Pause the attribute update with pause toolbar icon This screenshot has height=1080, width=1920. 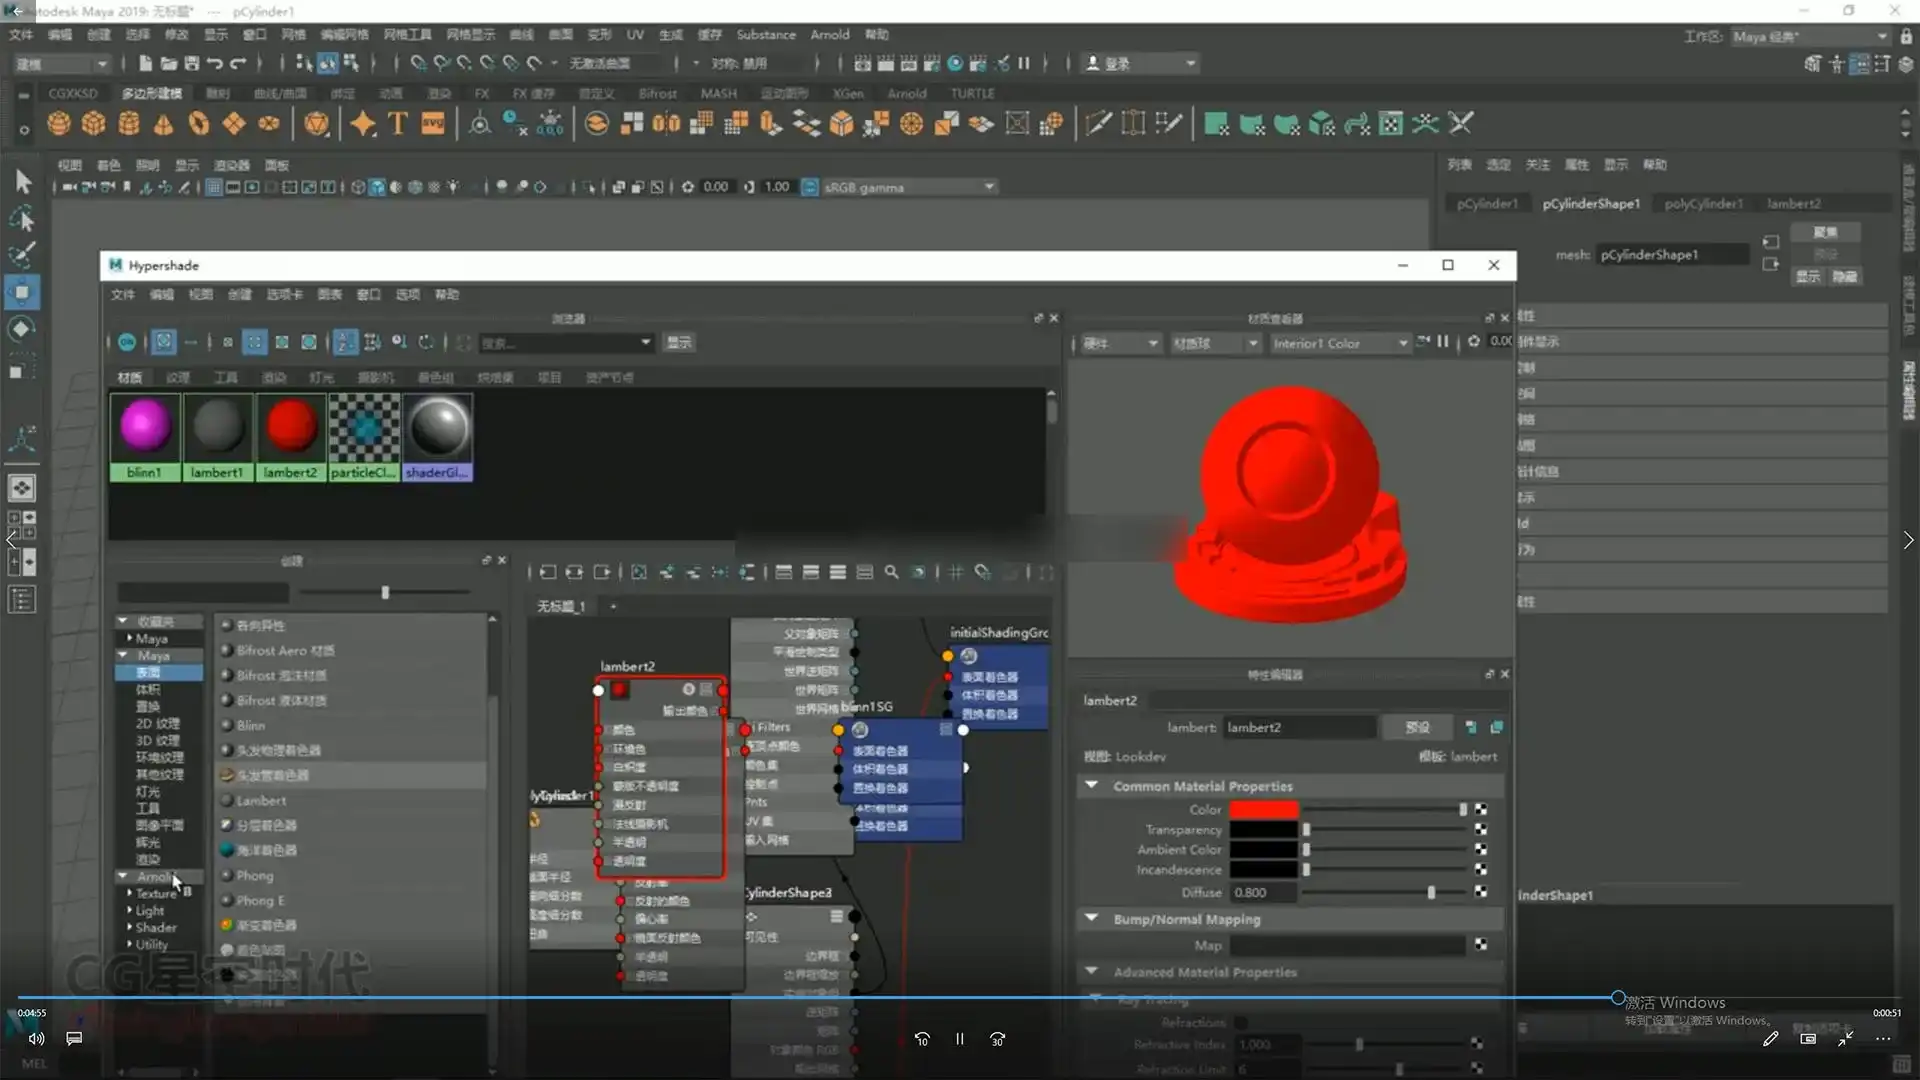[1025, 62]
